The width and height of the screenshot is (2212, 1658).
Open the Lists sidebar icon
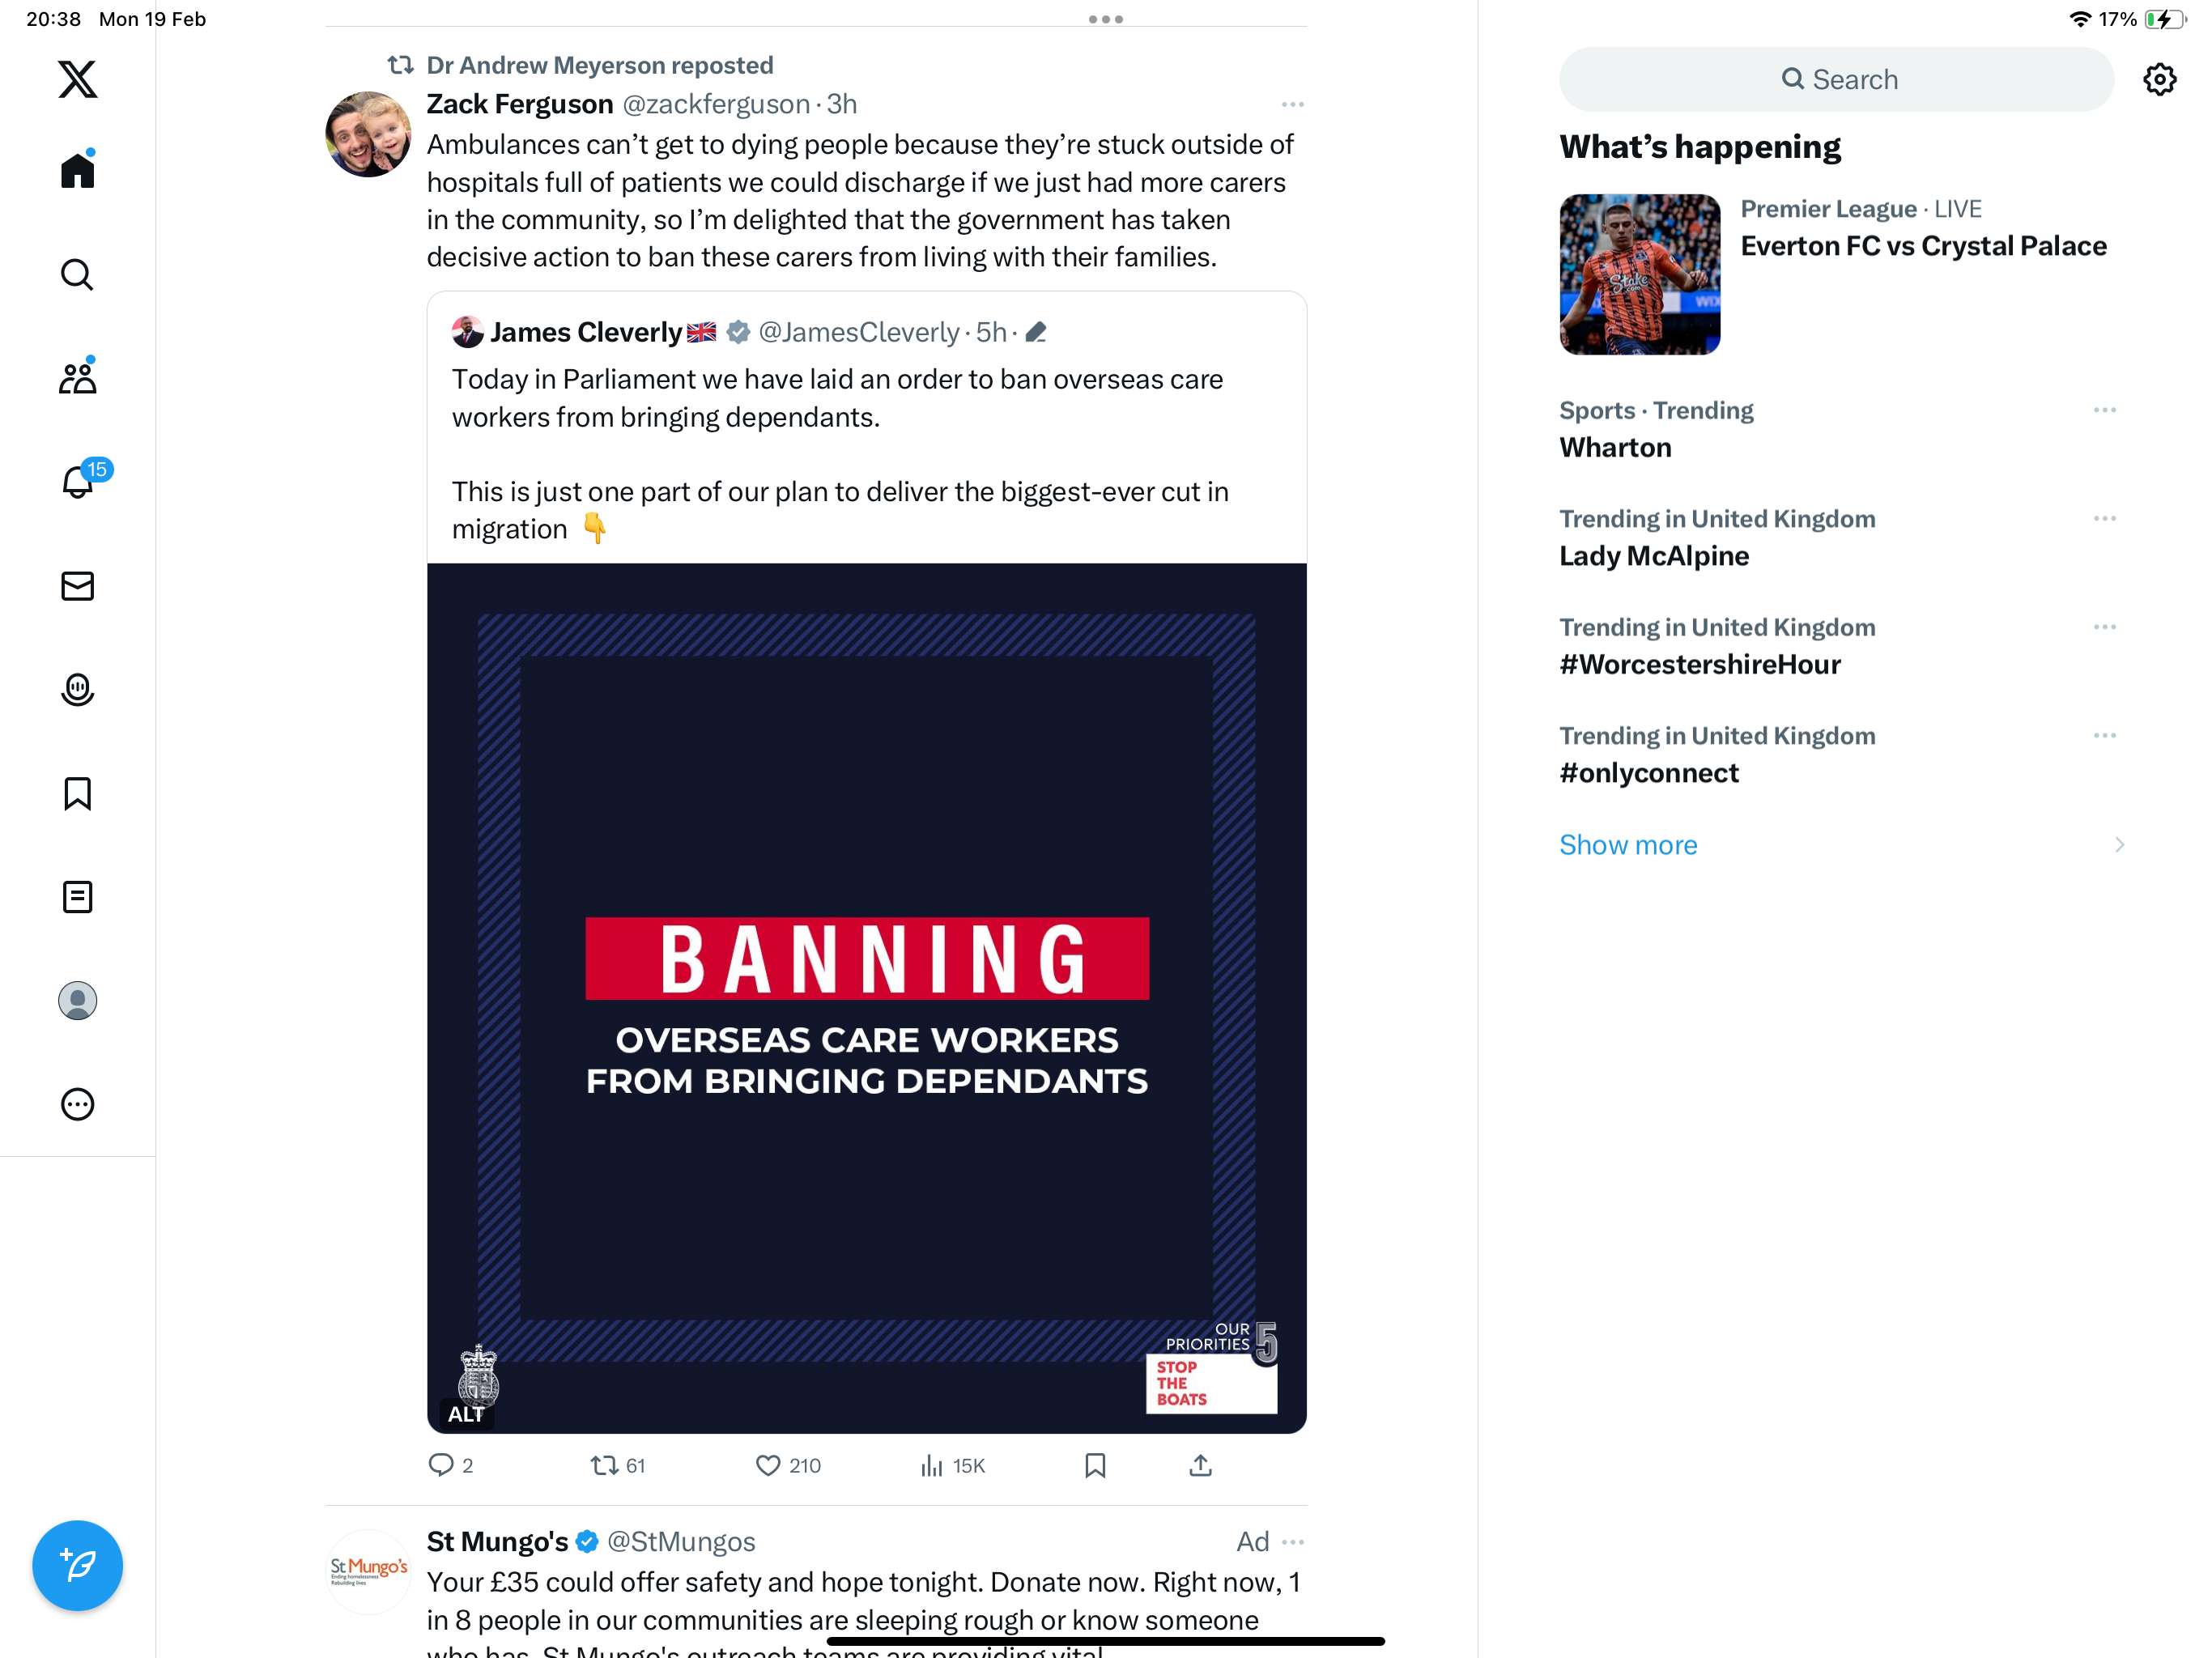click(x=78, y=897)
